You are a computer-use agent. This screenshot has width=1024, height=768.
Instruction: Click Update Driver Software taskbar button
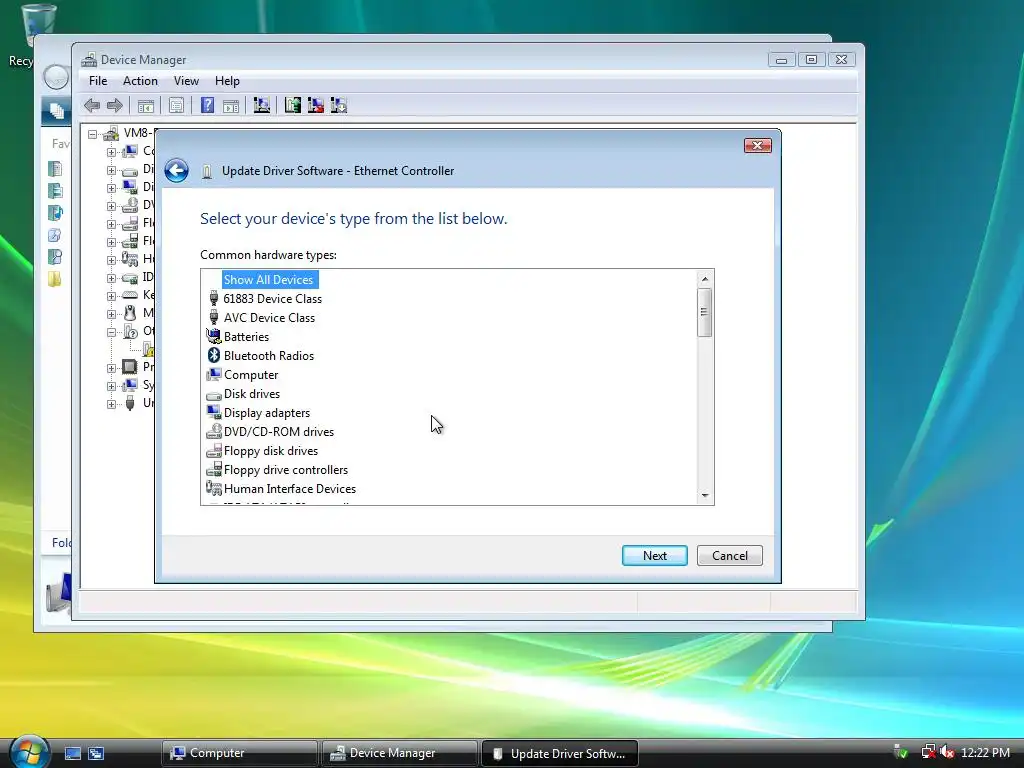click(x=559, y=753)
